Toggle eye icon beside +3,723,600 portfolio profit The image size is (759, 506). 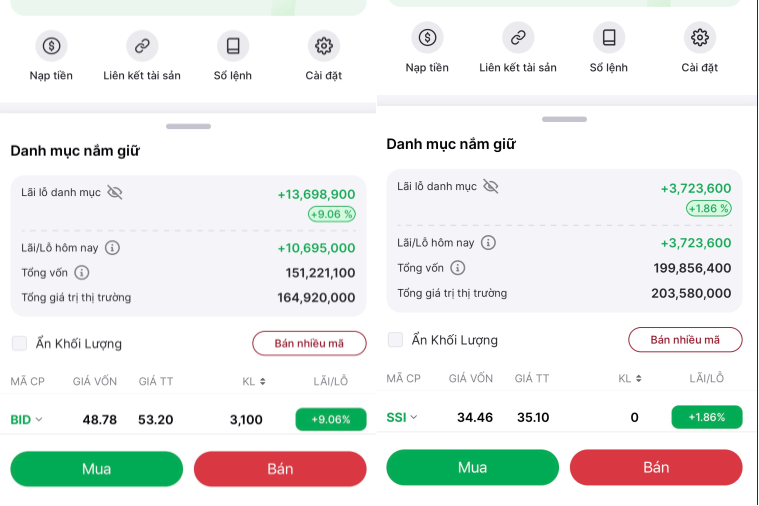coord(490,186)
